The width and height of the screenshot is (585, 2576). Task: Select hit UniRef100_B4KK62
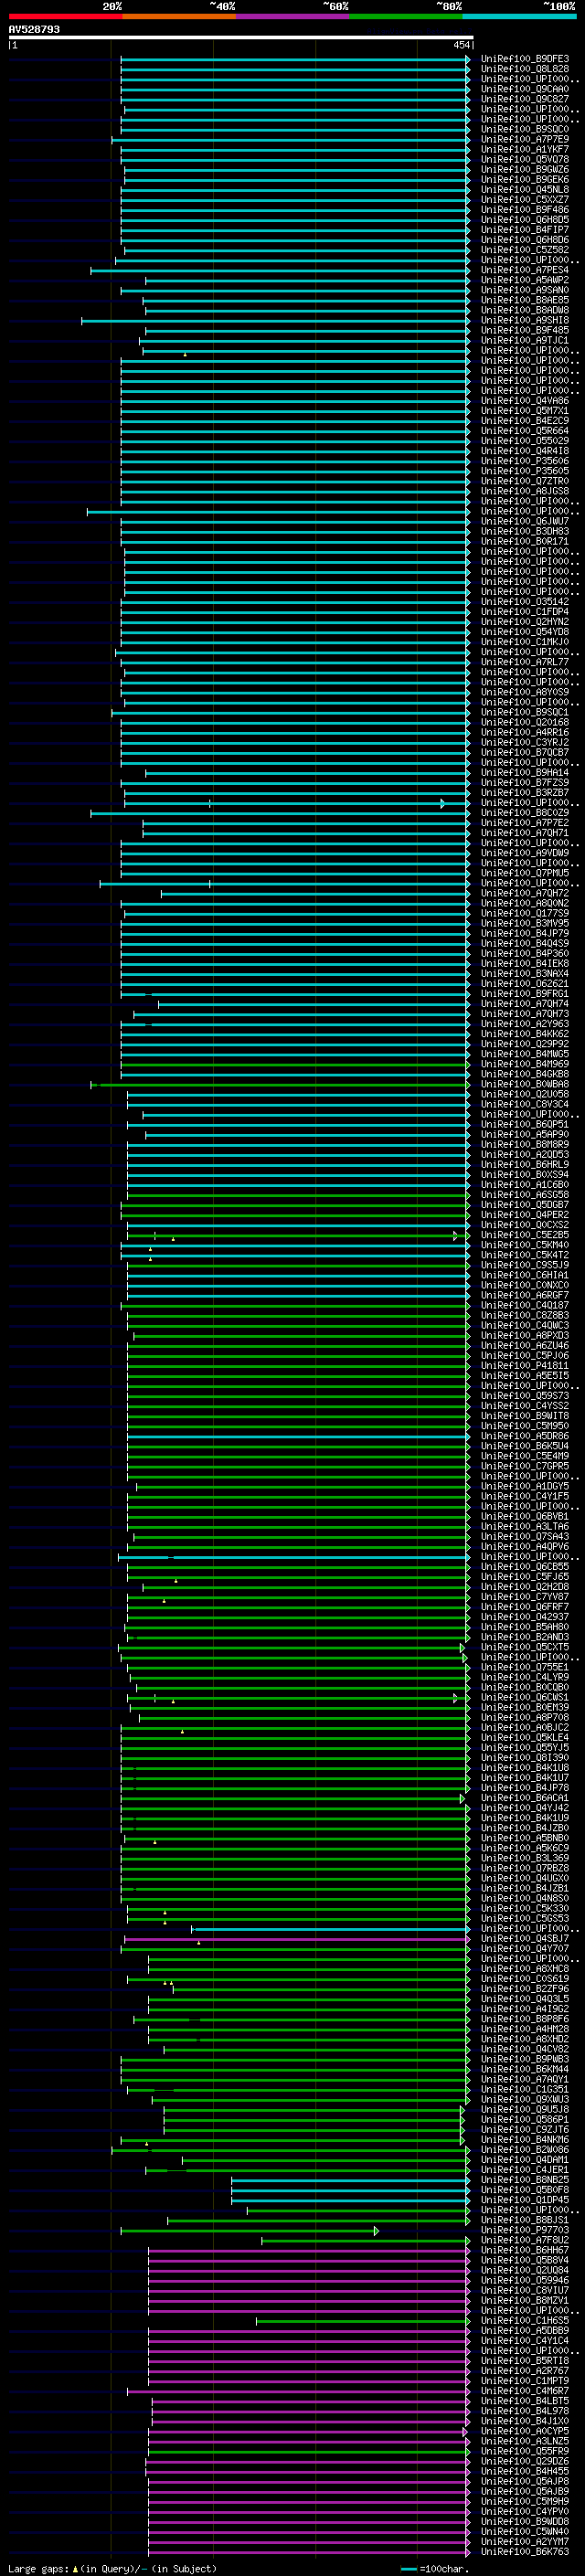pyautogui.click(x=524, y=1034)
